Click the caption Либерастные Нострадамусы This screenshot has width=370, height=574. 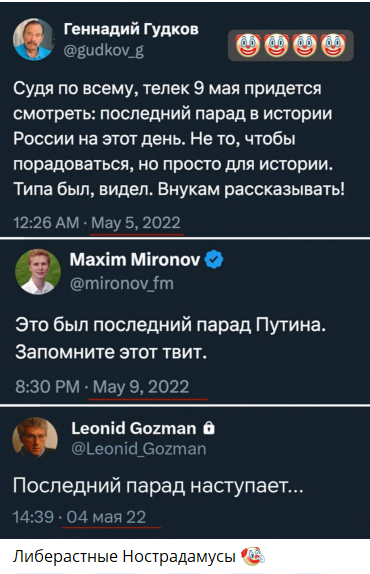point(124,556)
